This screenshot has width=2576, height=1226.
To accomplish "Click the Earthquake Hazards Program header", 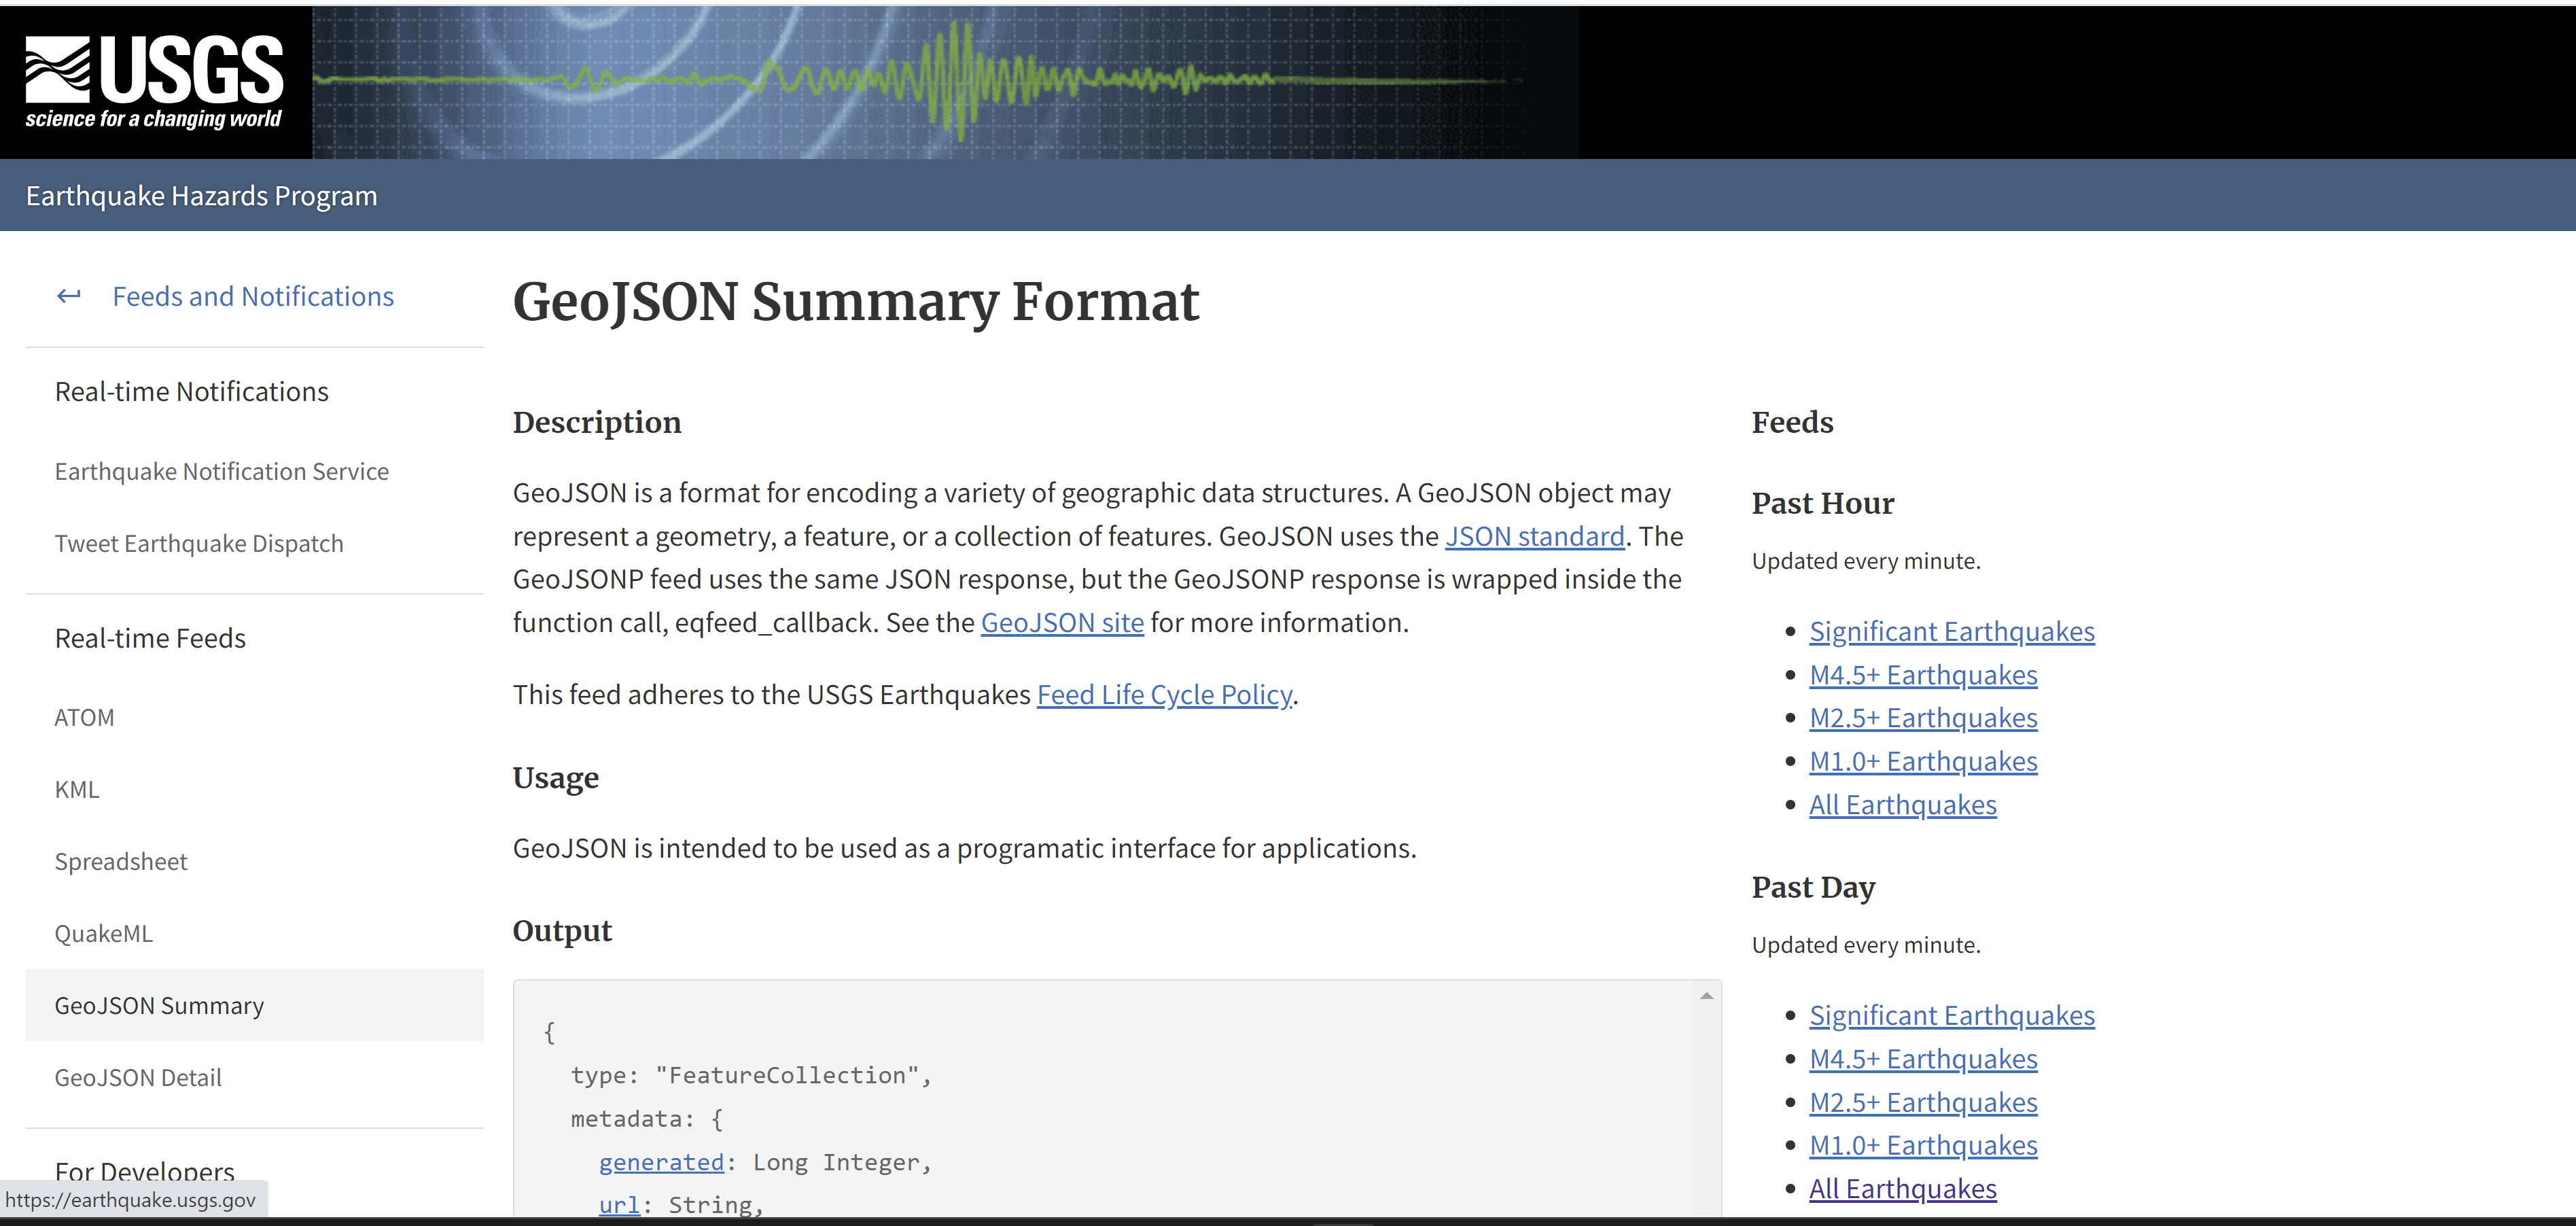I will [x=200, y=195].
